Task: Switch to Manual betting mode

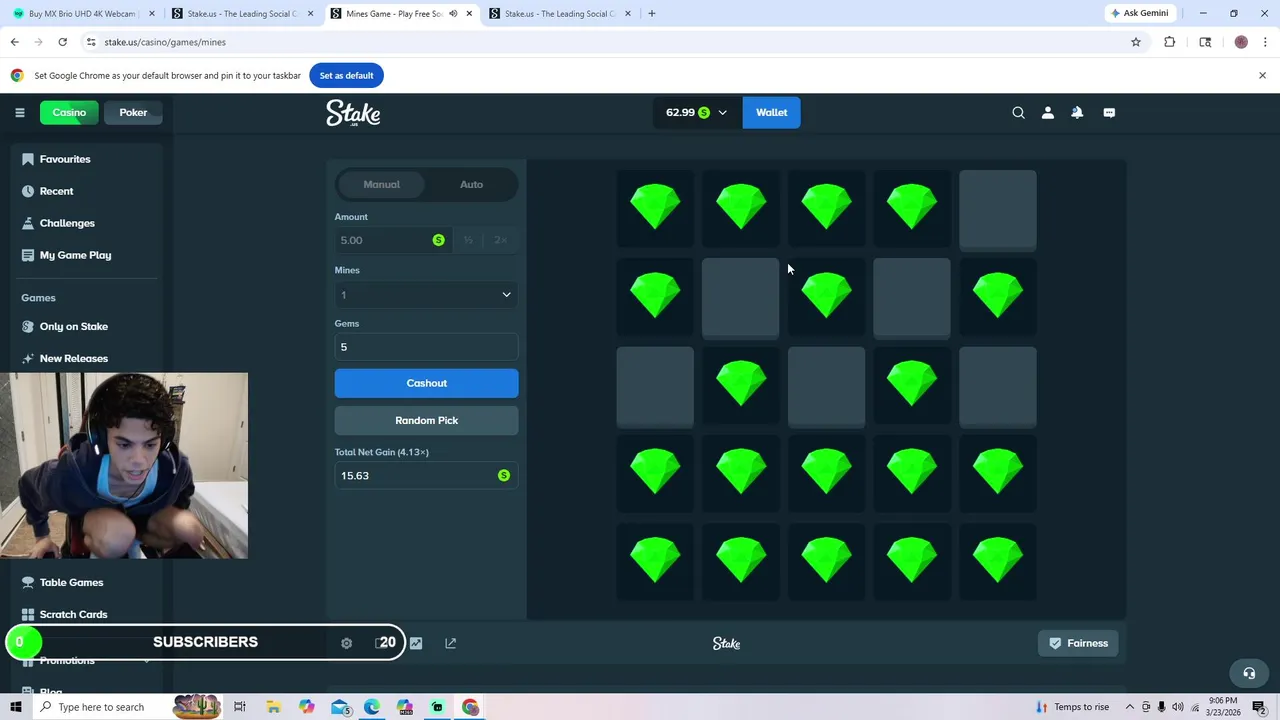Action: 381,184
